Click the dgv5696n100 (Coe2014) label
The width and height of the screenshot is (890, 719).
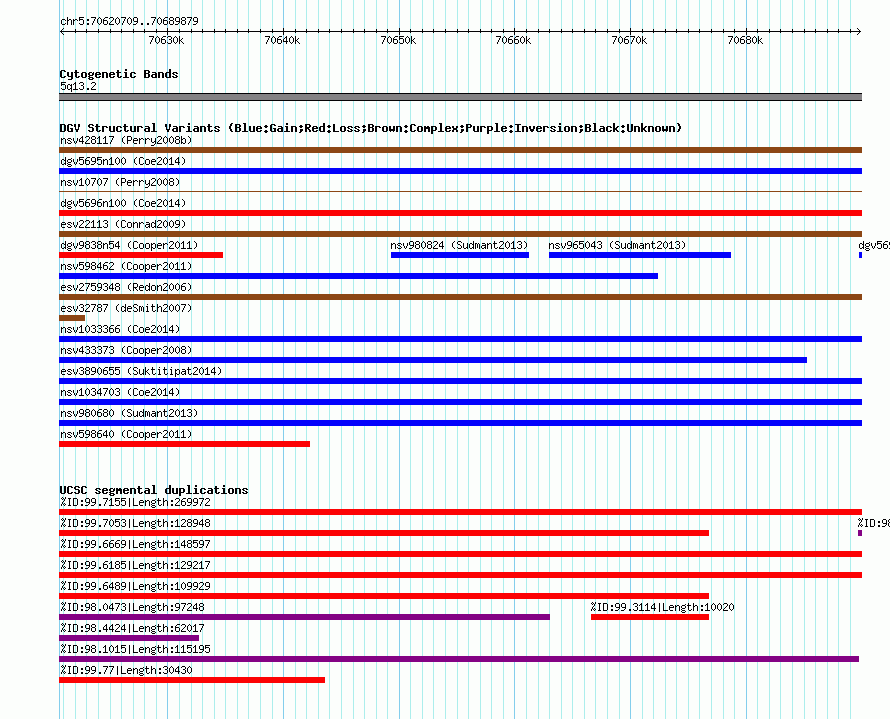[x=123, y=203]
